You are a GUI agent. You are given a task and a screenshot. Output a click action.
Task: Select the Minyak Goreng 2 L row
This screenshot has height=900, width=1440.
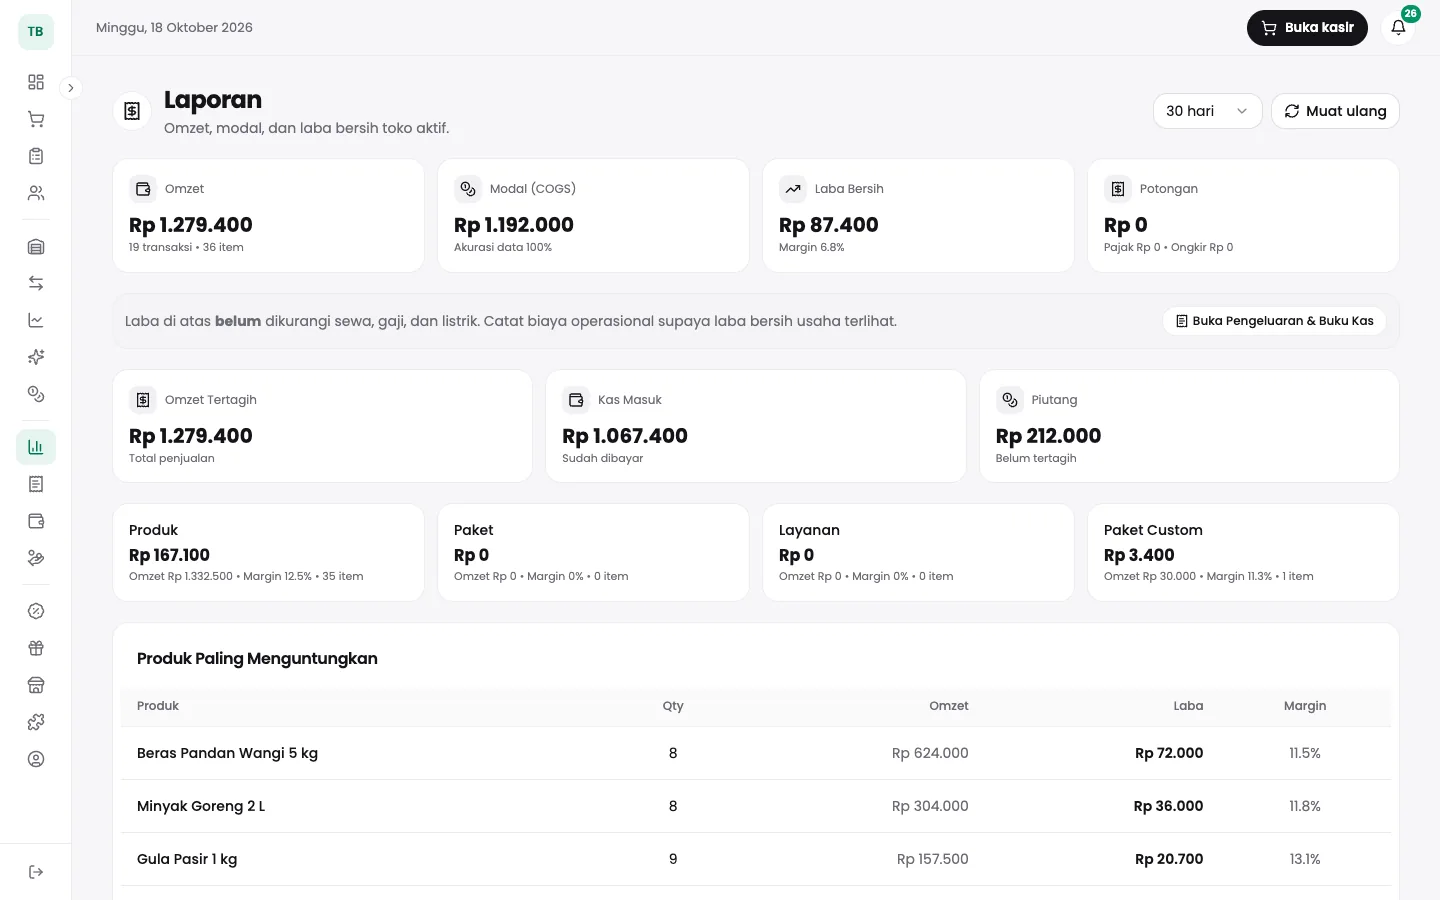coord(756,806)
